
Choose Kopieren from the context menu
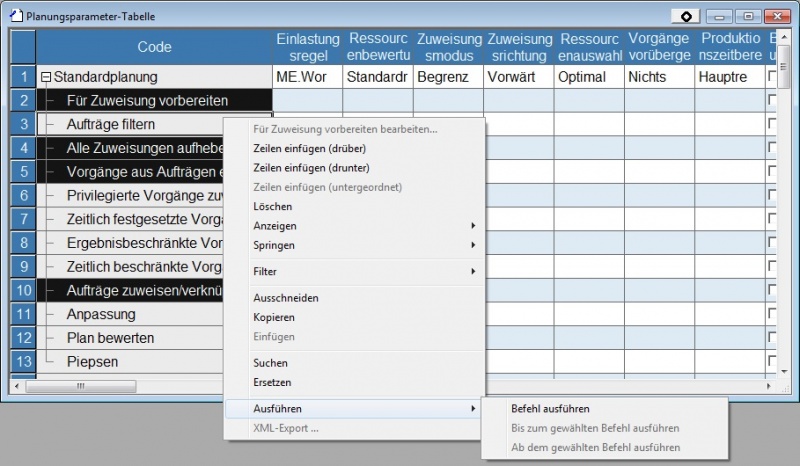tap(274, 317)
